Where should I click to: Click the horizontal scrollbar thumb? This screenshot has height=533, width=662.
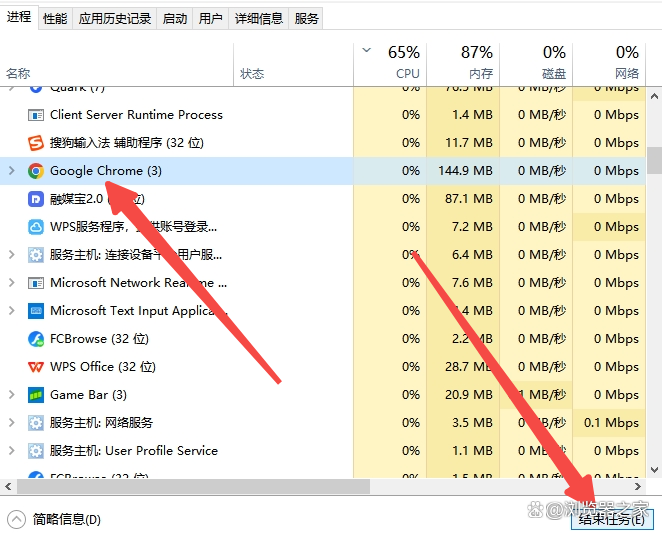193,487
